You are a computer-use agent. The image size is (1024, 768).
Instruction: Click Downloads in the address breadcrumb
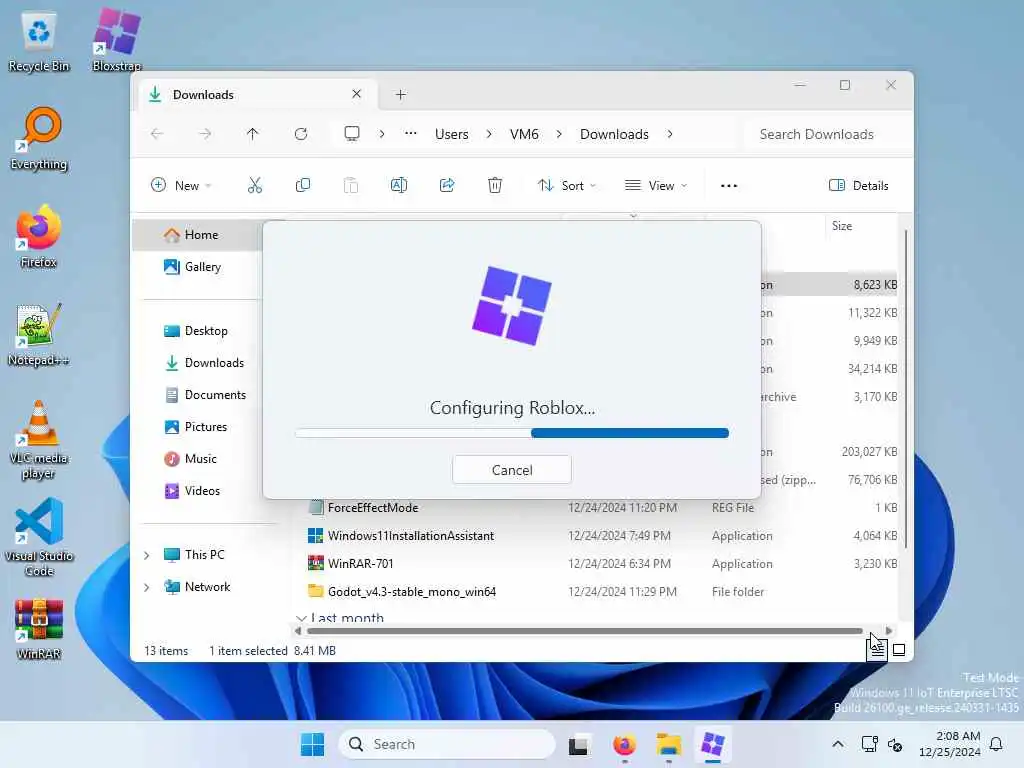click(x=614, y=134)
